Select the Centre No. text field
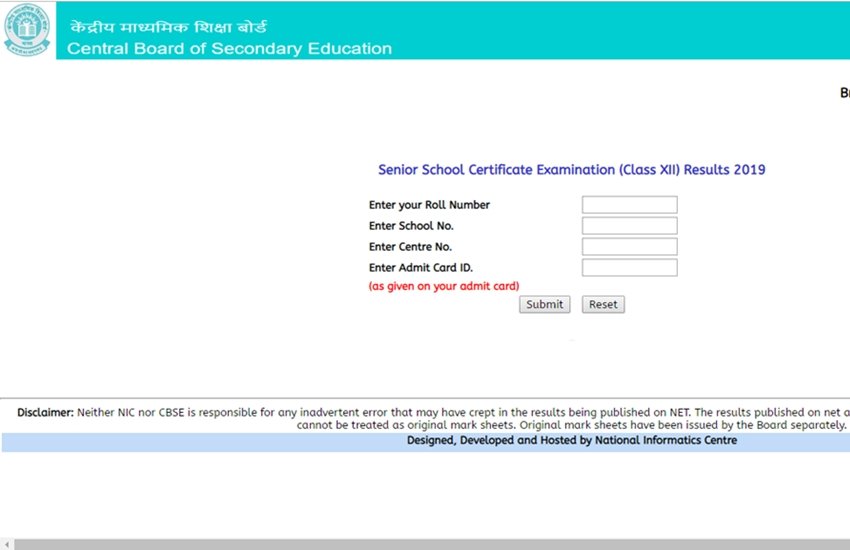This screenshot has height=550, width=850. 629,247
